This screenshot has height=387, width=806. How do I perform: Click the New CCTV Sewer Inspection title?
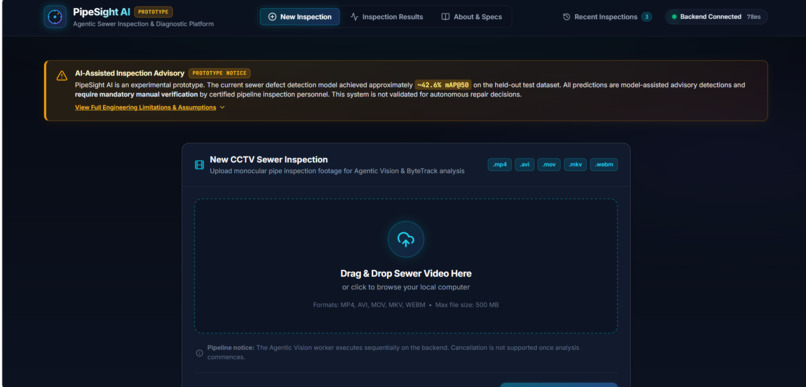pyautogui.click(x=268, y=160)
